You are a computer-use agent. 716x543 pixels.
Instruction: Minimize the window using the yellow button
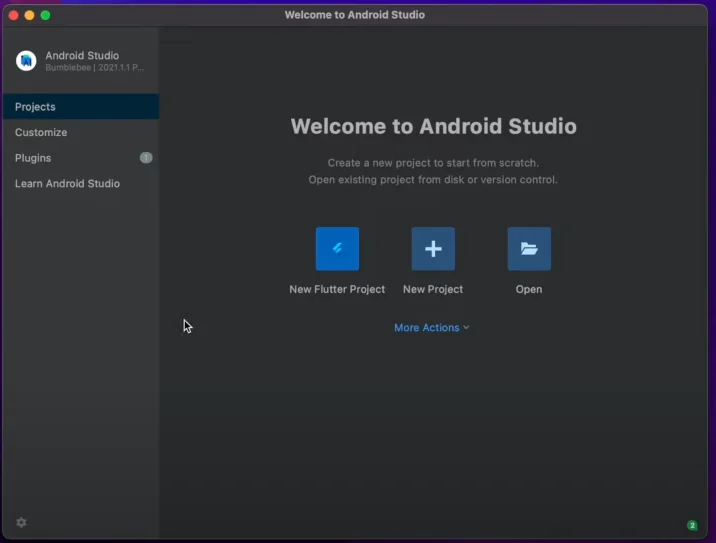click(x=30, y=15)
